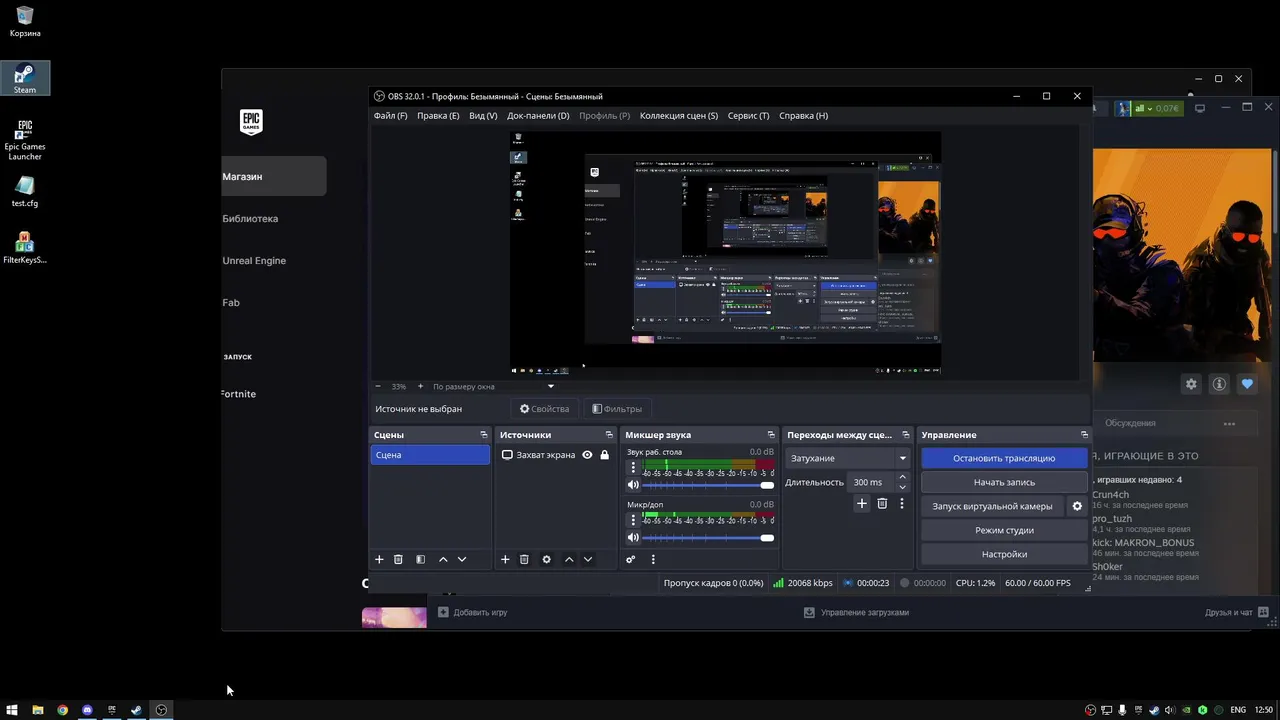Undock the Управление panel
Screen dimensions: 1280x720
coord(1084,435)
